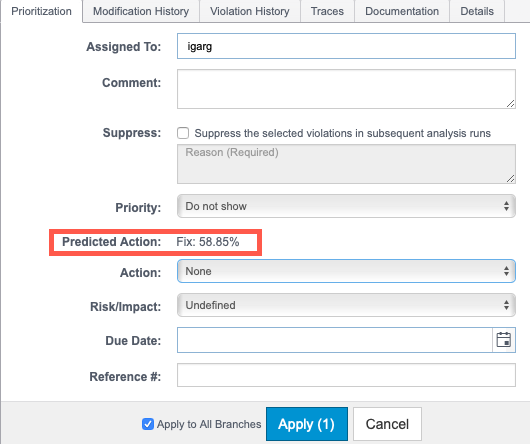Click into the Reference # input field
Image resolution: width=530 pixels, height=444 pixels.
point(346,375)
